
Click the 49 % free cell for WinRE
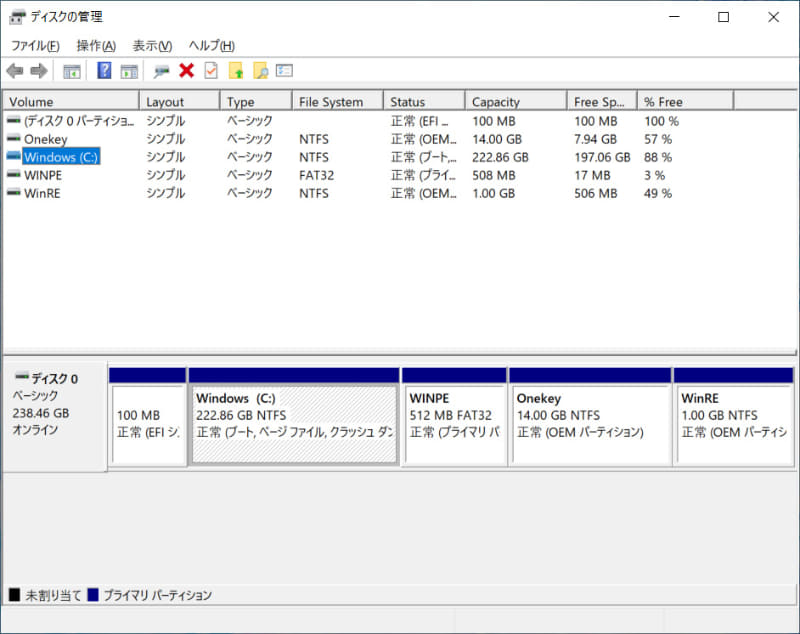point(658,193)
